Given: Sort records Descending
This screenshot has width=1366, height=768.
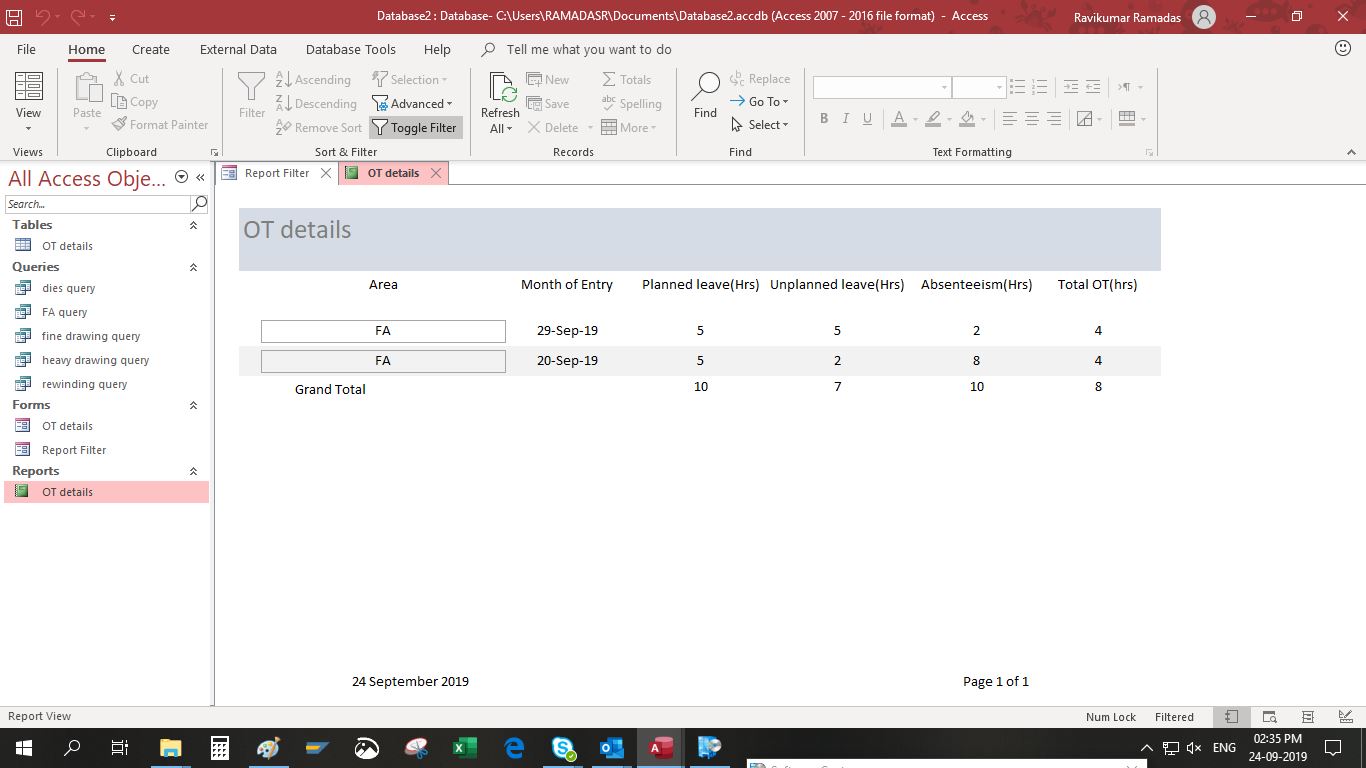Looking at the screenshot, I should [316, 104].
